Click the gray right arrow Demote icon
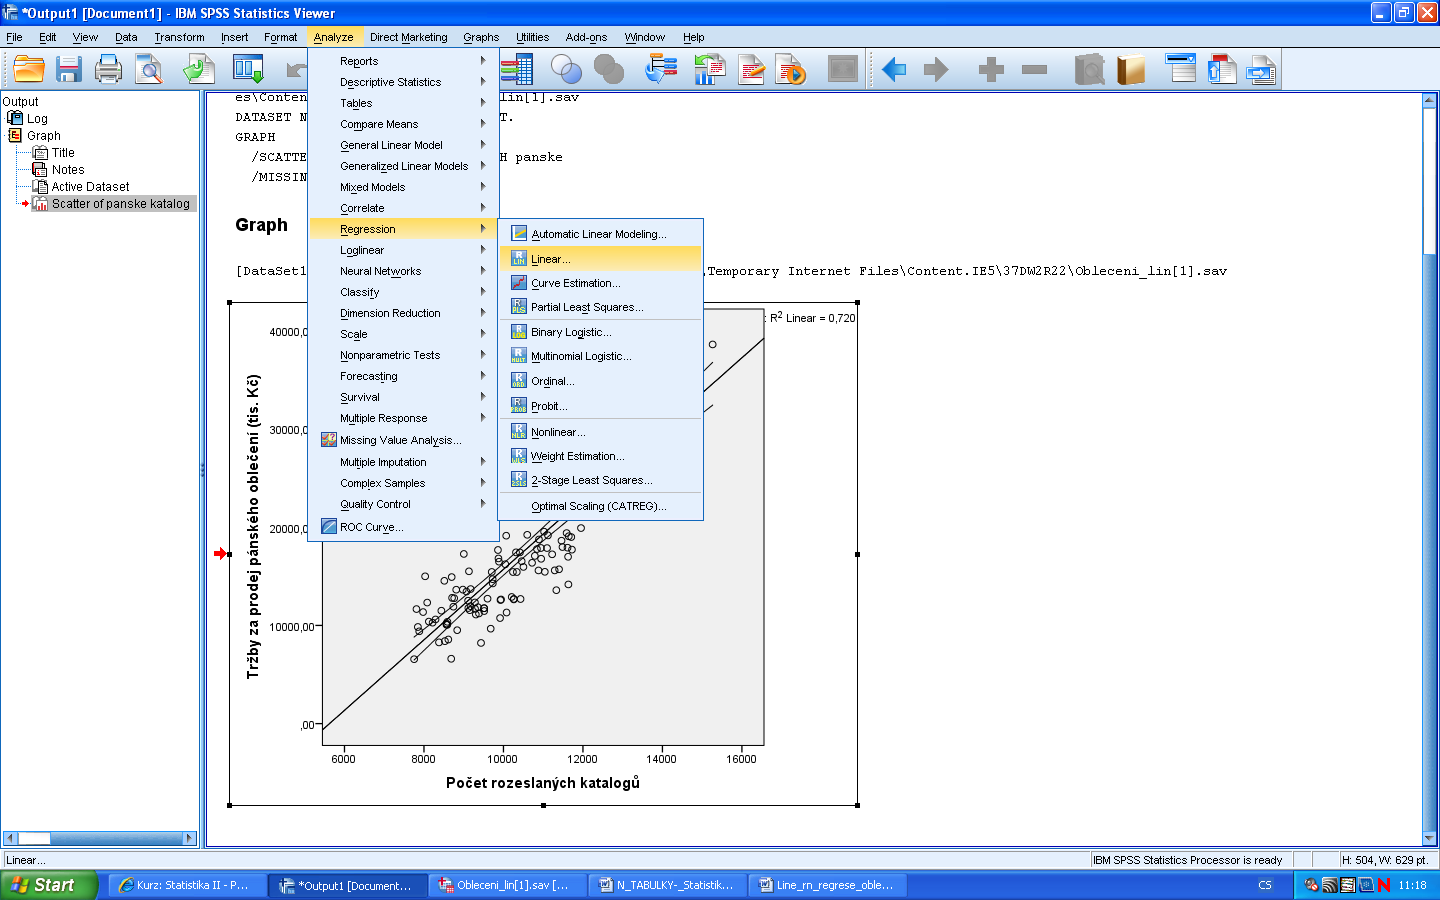The width and height of the screenshot is (1440, 900). [935, 69]
